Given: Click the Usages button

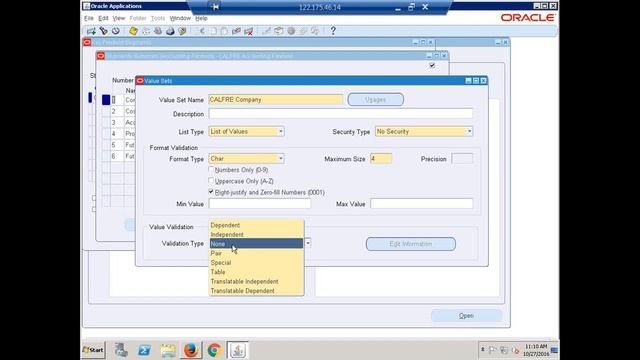Looking at the screenshot, I should (x=376, y=100).
